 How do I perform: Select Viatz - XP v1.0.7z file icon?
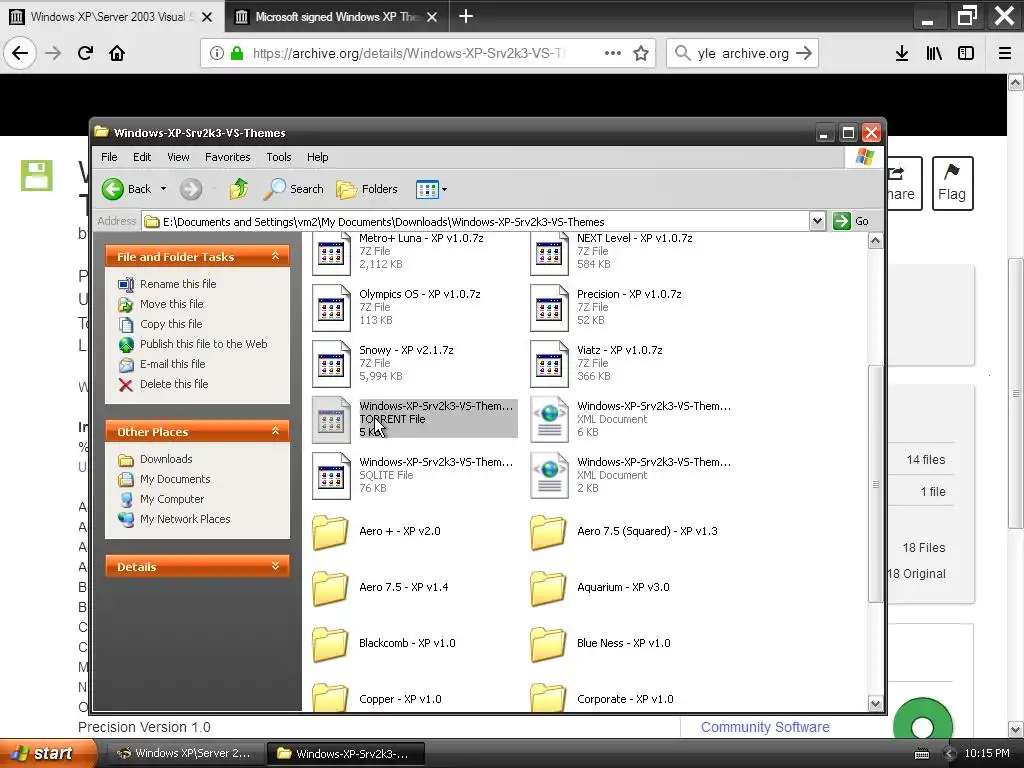pyautogui.click(x=549, y=364)
